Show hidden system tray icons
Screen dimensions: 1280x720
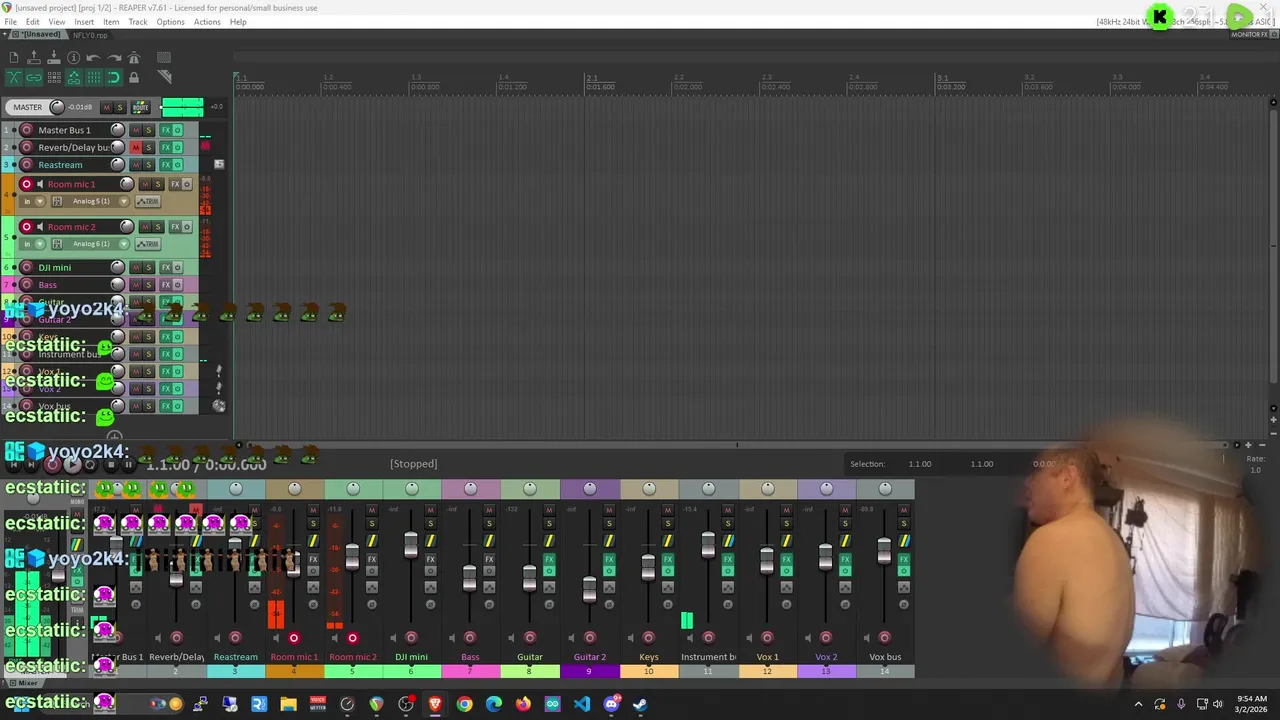[1138, 704]
